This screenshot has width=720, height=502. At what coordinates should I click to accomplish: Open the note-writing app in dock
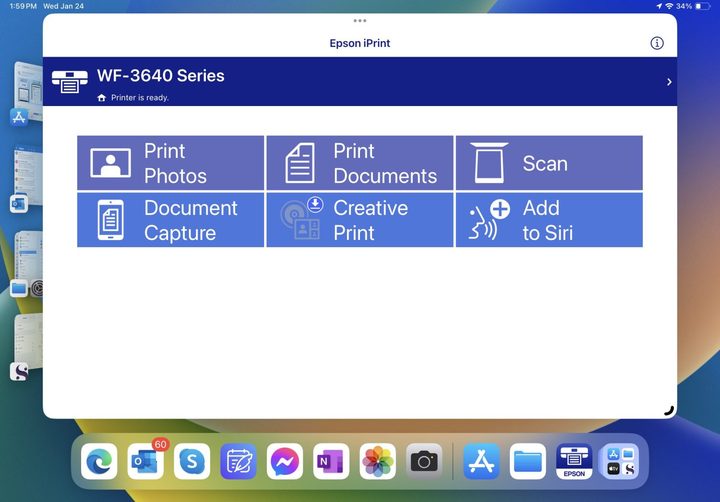(238, 461)
